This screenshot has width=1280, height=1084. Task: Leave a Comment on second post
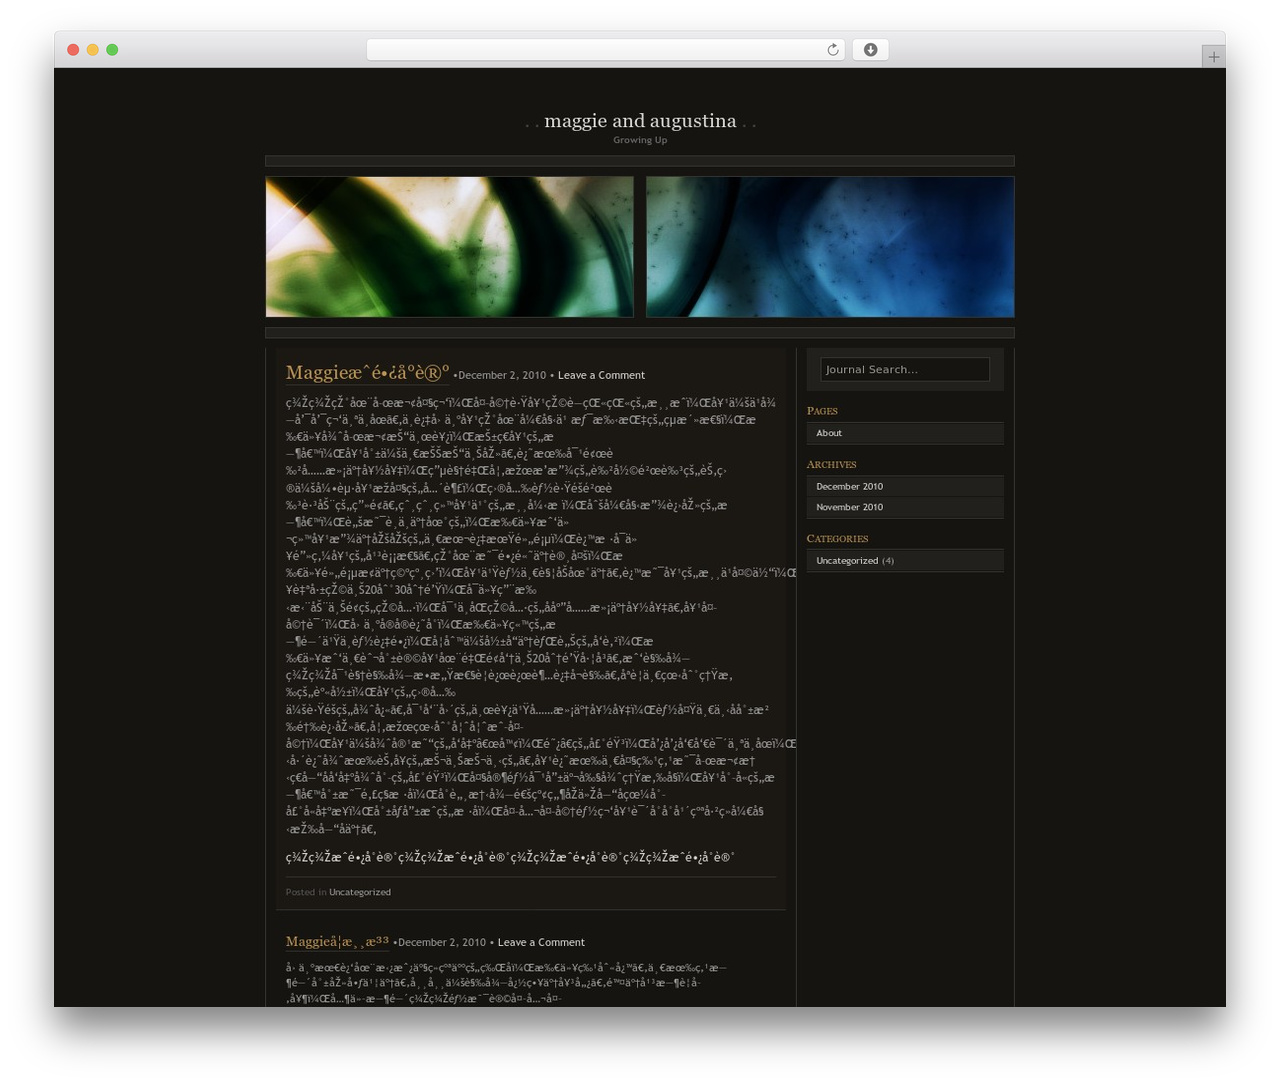coord(541,942)
